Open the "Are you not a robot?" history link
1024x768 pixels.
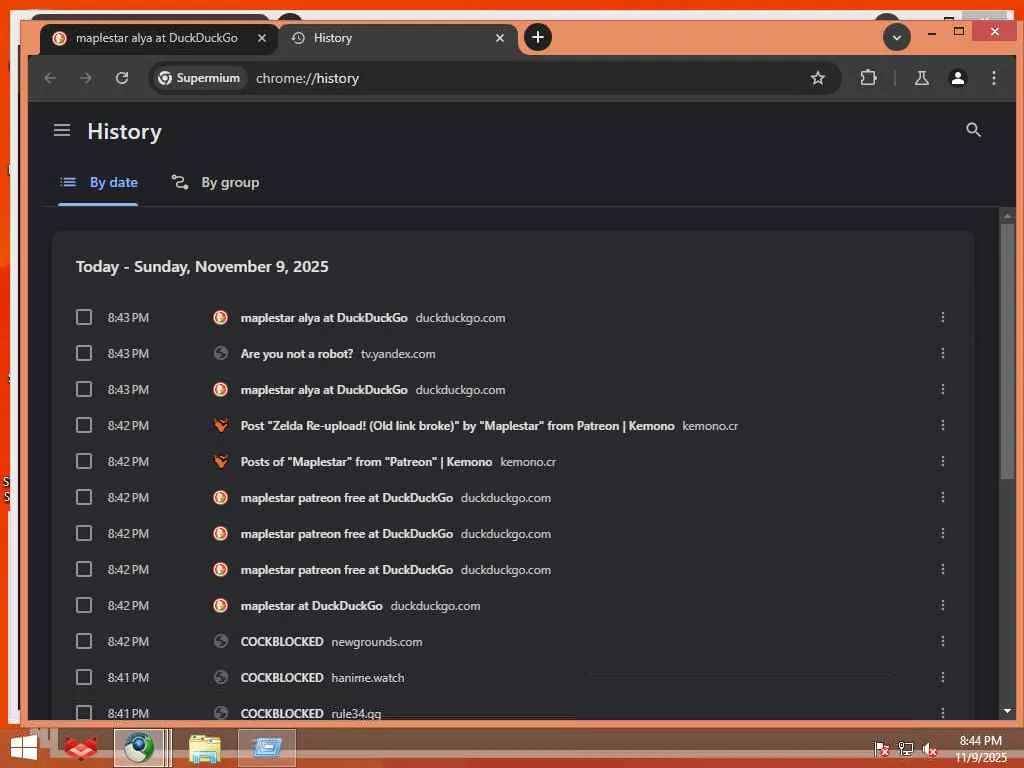296,353
